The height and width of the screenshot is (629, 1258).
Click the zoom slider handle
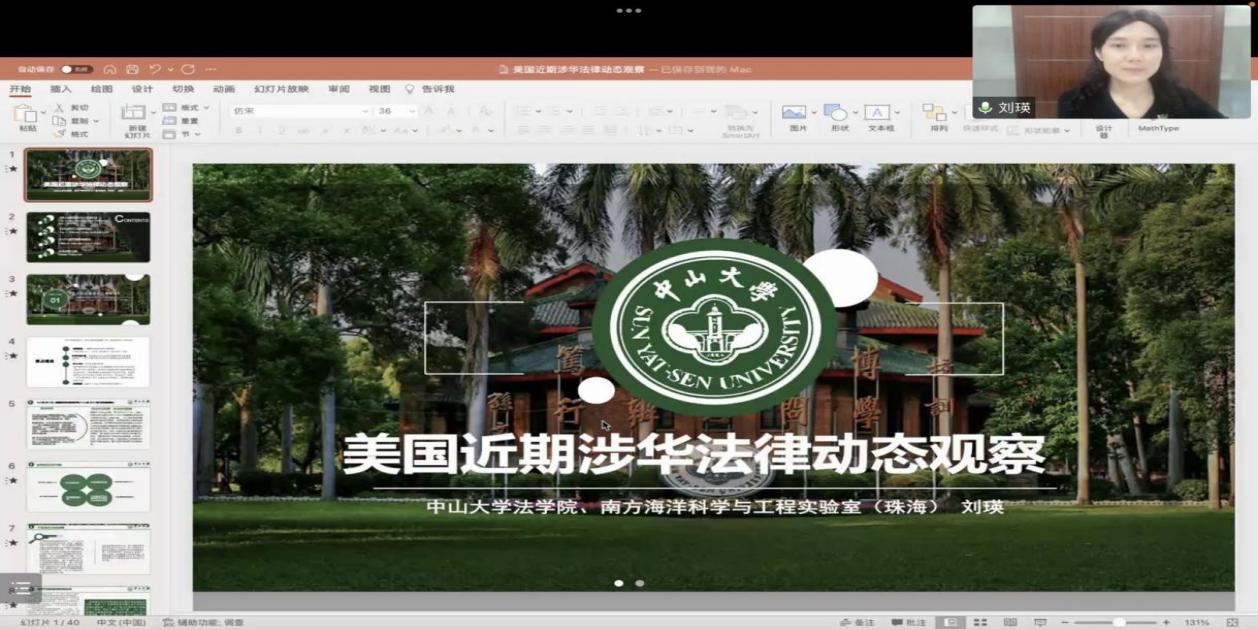pyautogui.click(x=1119, y=622)
